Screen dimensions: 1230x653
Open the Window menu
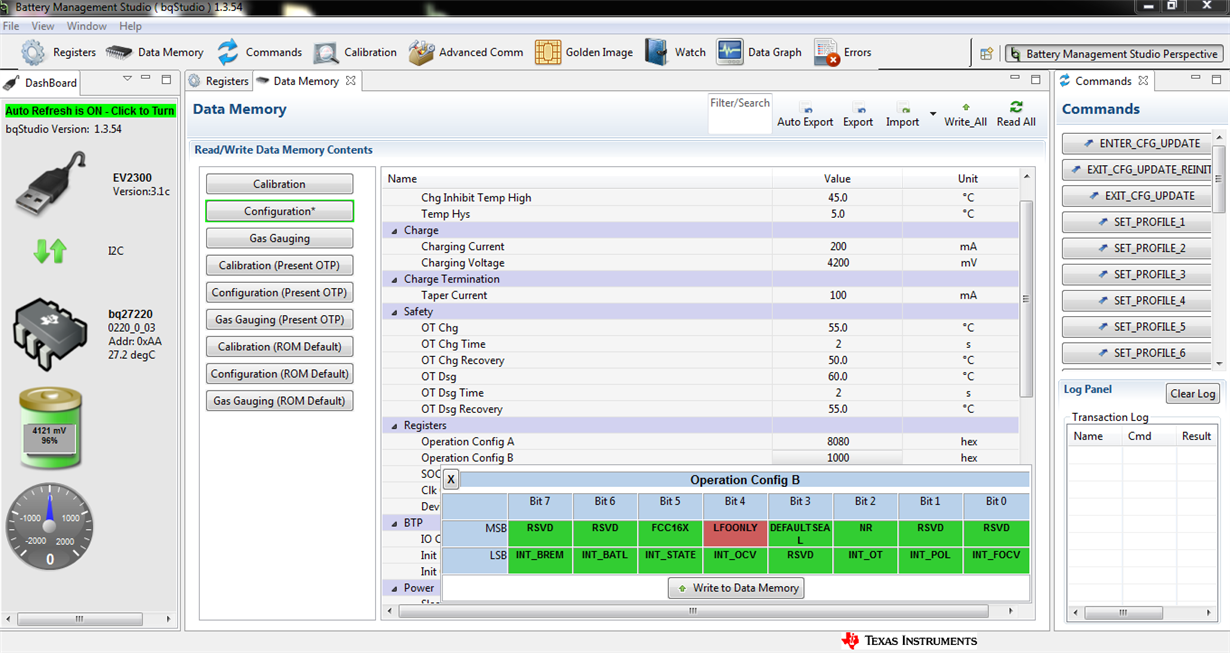(87, 26)
